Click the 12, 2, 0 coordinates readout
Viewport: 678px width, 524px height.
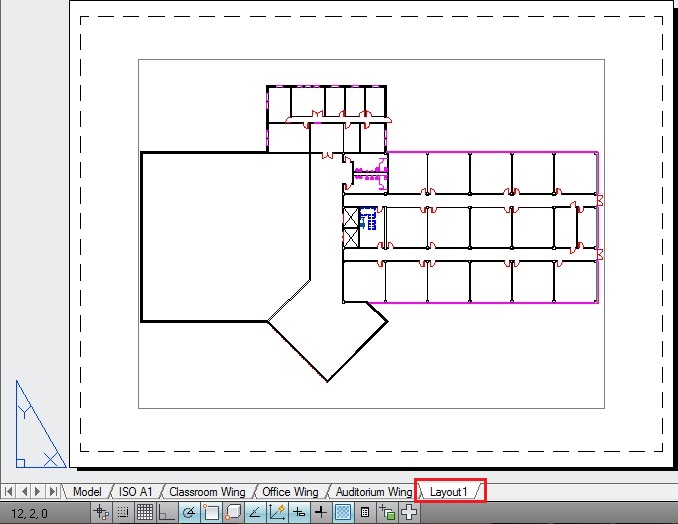click(29, 514)
